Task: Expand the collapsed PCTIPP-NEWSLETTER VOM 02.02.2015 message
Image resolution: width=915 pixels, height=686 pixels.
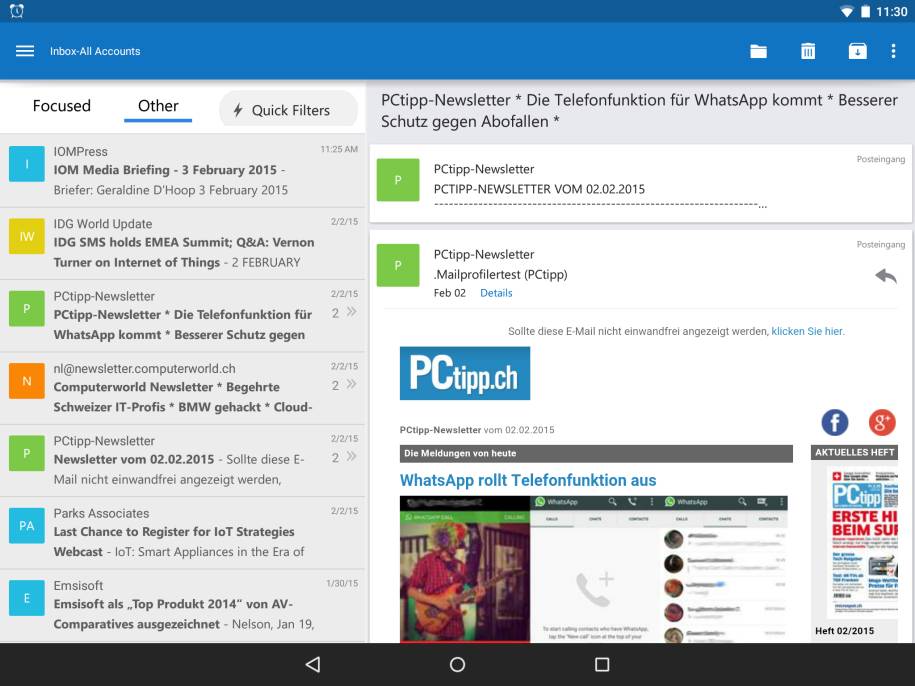Action: [641, 183]
